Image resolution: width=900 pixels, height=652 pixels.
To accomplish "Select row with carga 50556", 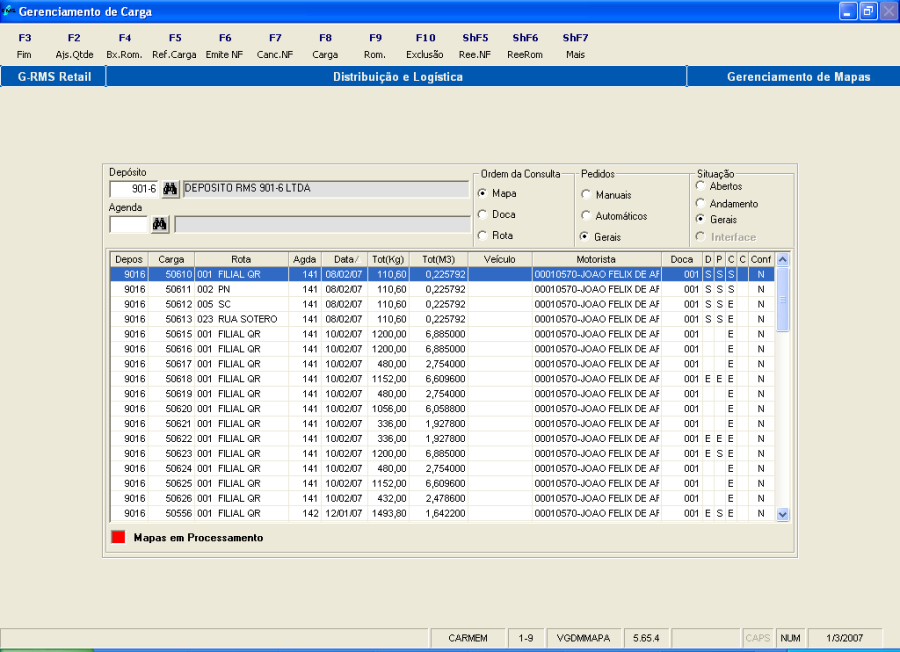I will point(442,513).
